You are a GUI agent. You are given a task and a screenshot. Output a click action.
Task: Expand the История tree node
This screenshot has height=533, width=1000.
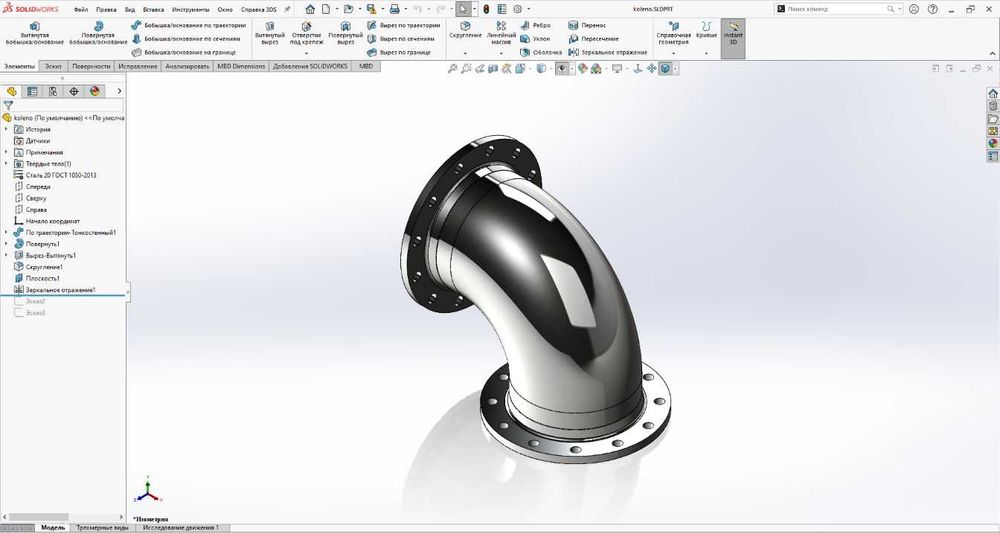(6, 129)
